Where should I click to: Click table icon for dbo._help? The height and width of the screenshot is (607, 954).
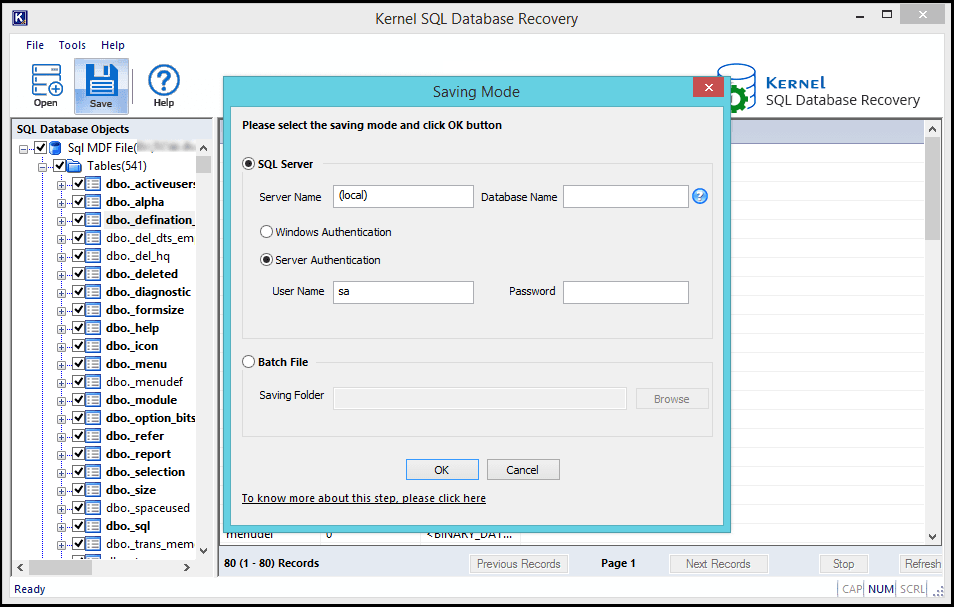point(93,328)
